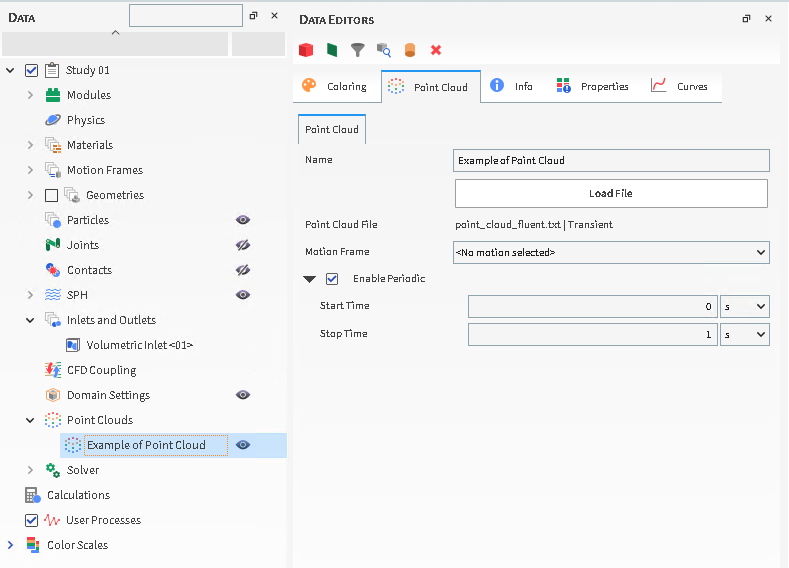
Task: Click the funnel filter toolbar icon
Action: tap(357, 50)
